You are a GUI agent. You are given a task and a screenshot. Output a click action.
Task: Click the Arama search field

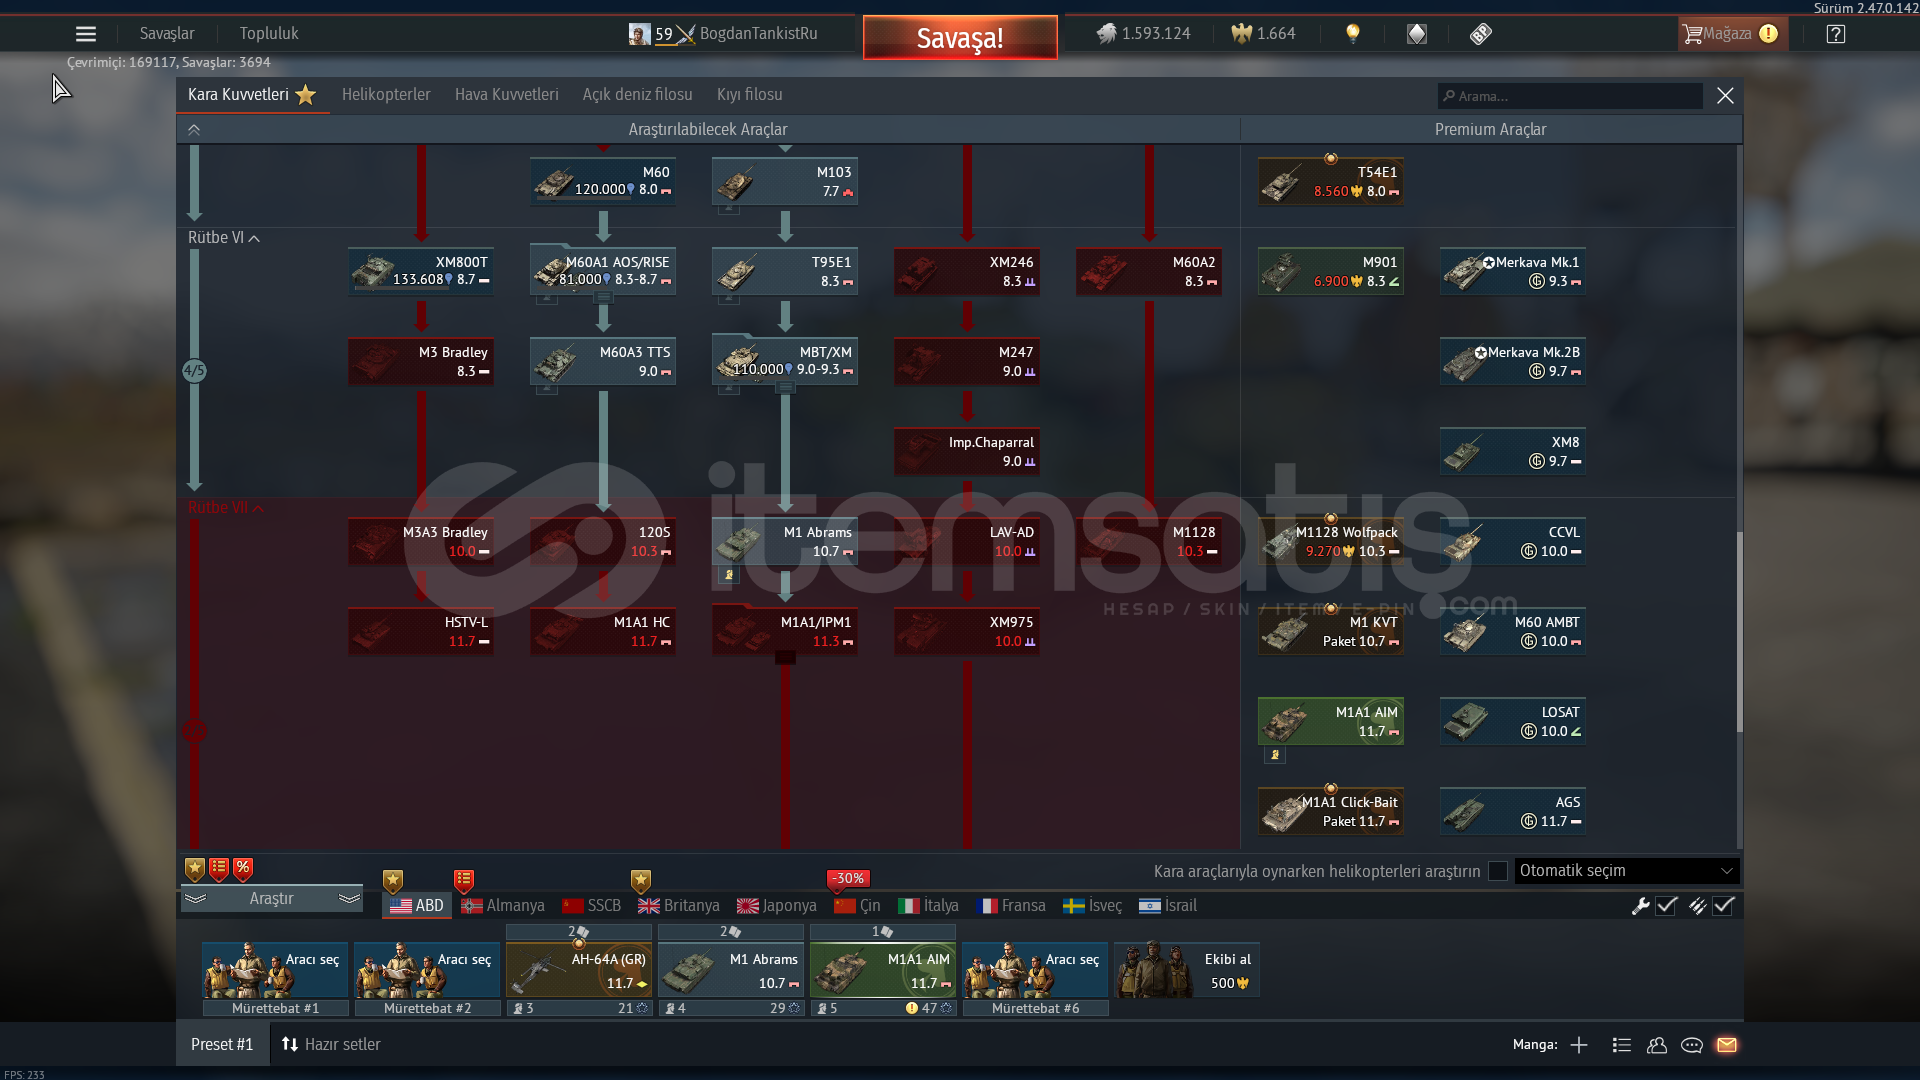(x=1570, y=96)
